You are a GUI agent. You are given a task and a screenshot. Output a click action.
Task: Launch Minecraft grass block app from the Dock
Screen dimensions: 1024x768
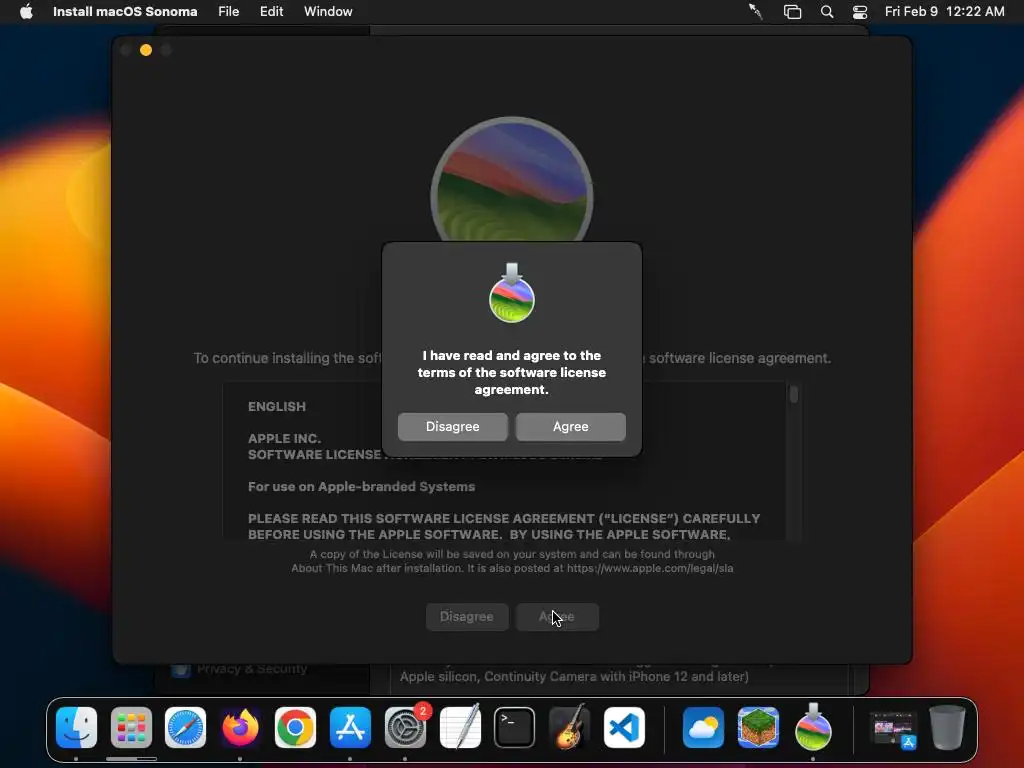click(x=758, y=727)
